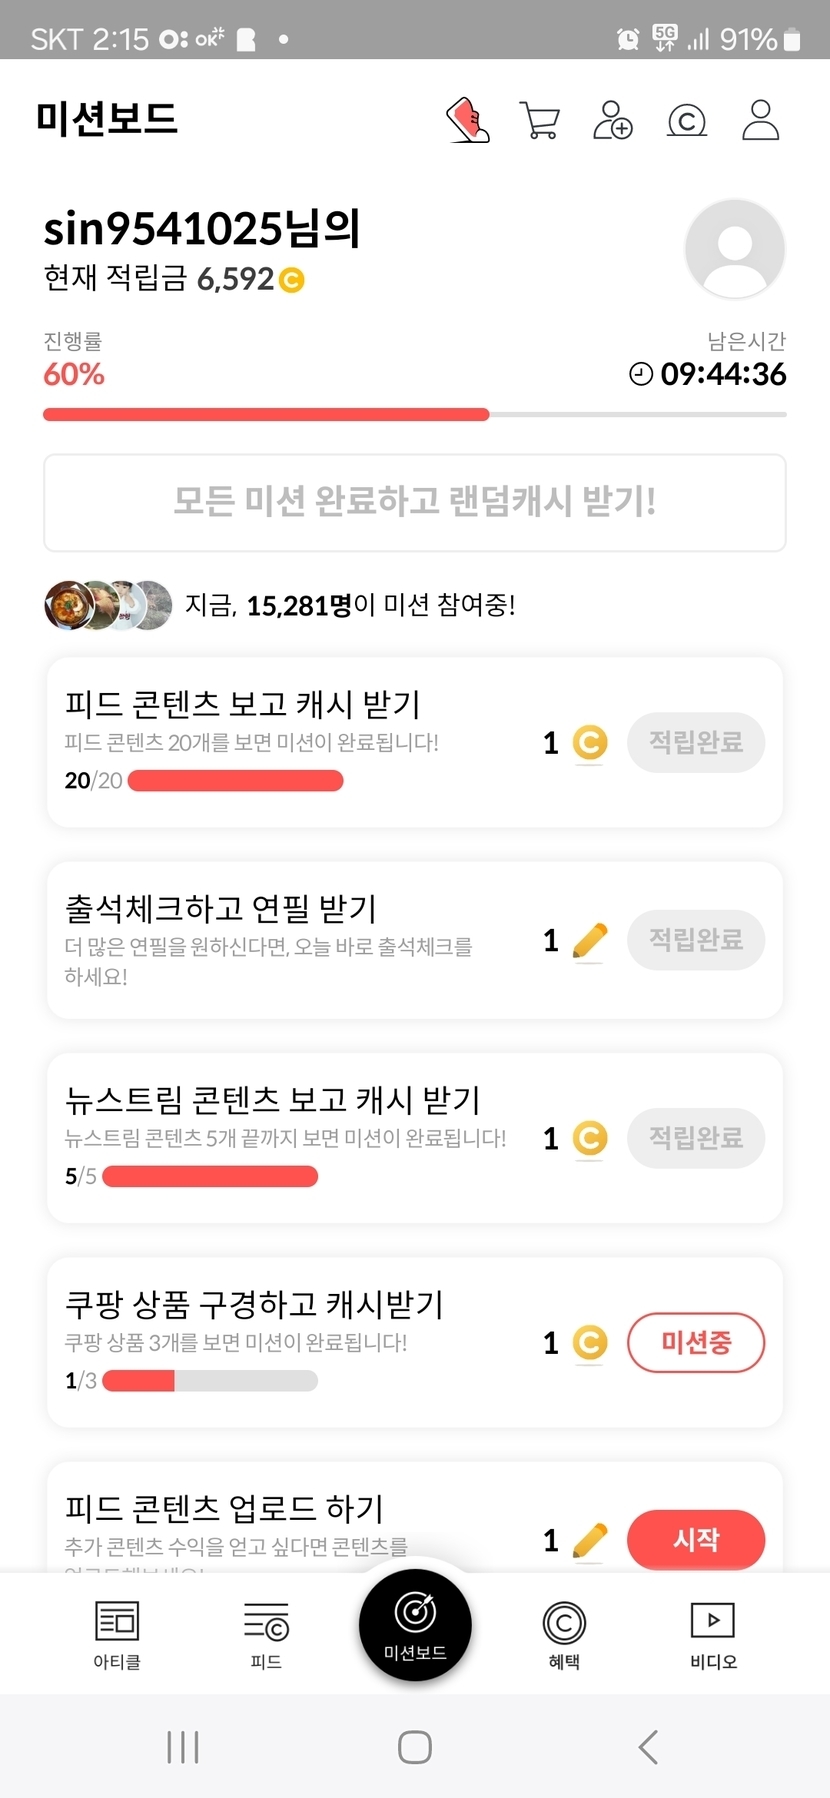This screenshot has width=830, height=1798.
Task: Tap the gray profile avatar picture
Action: [734, 248]
